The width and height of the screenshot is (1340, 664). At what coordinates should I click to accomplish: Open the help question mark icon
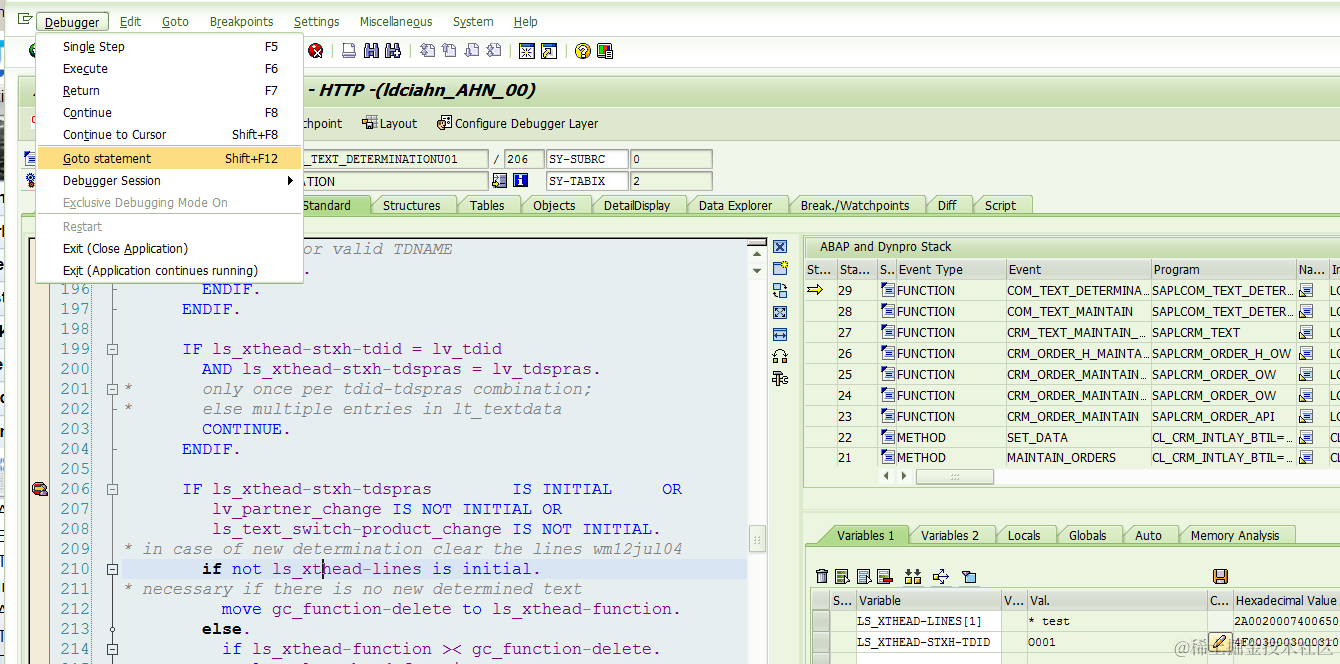[582, 51]
